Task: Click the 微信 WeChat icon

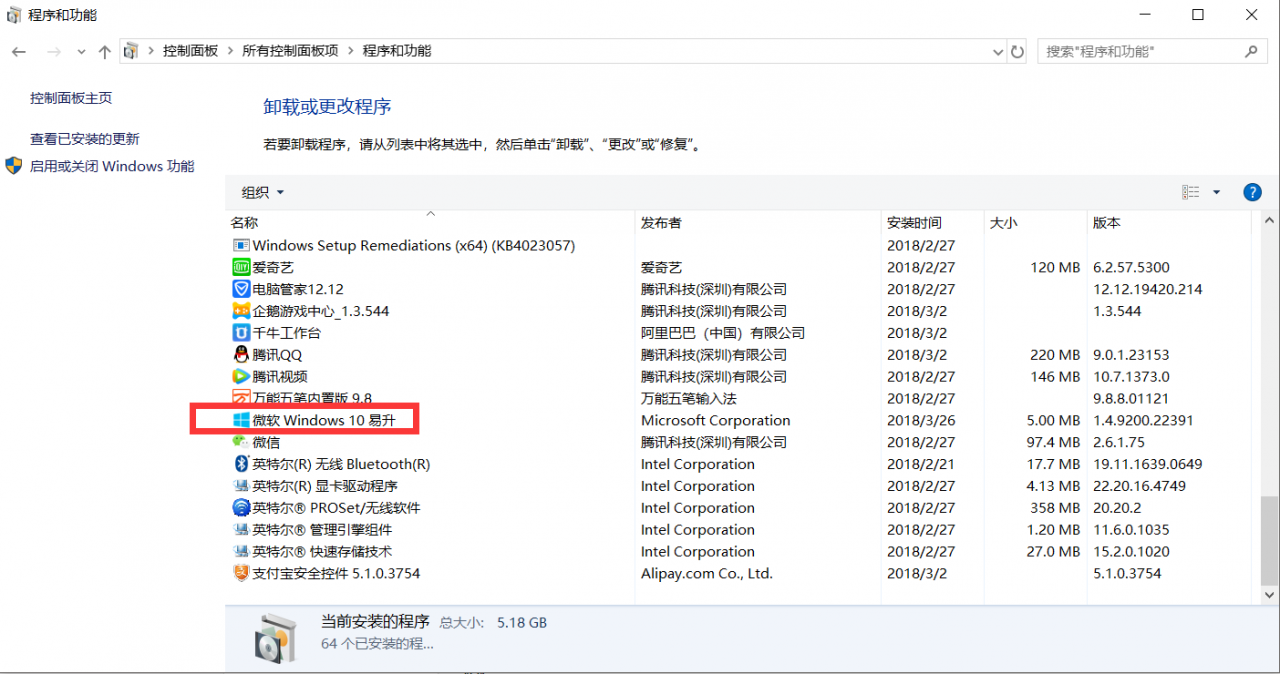Action: (x=241, y=442)
